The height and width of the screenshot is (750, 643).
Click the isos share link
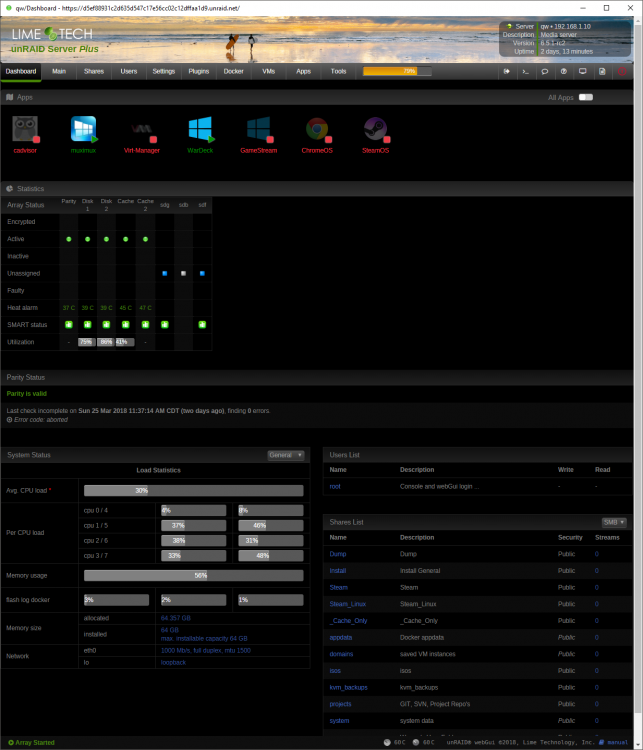tap(335, 671)
